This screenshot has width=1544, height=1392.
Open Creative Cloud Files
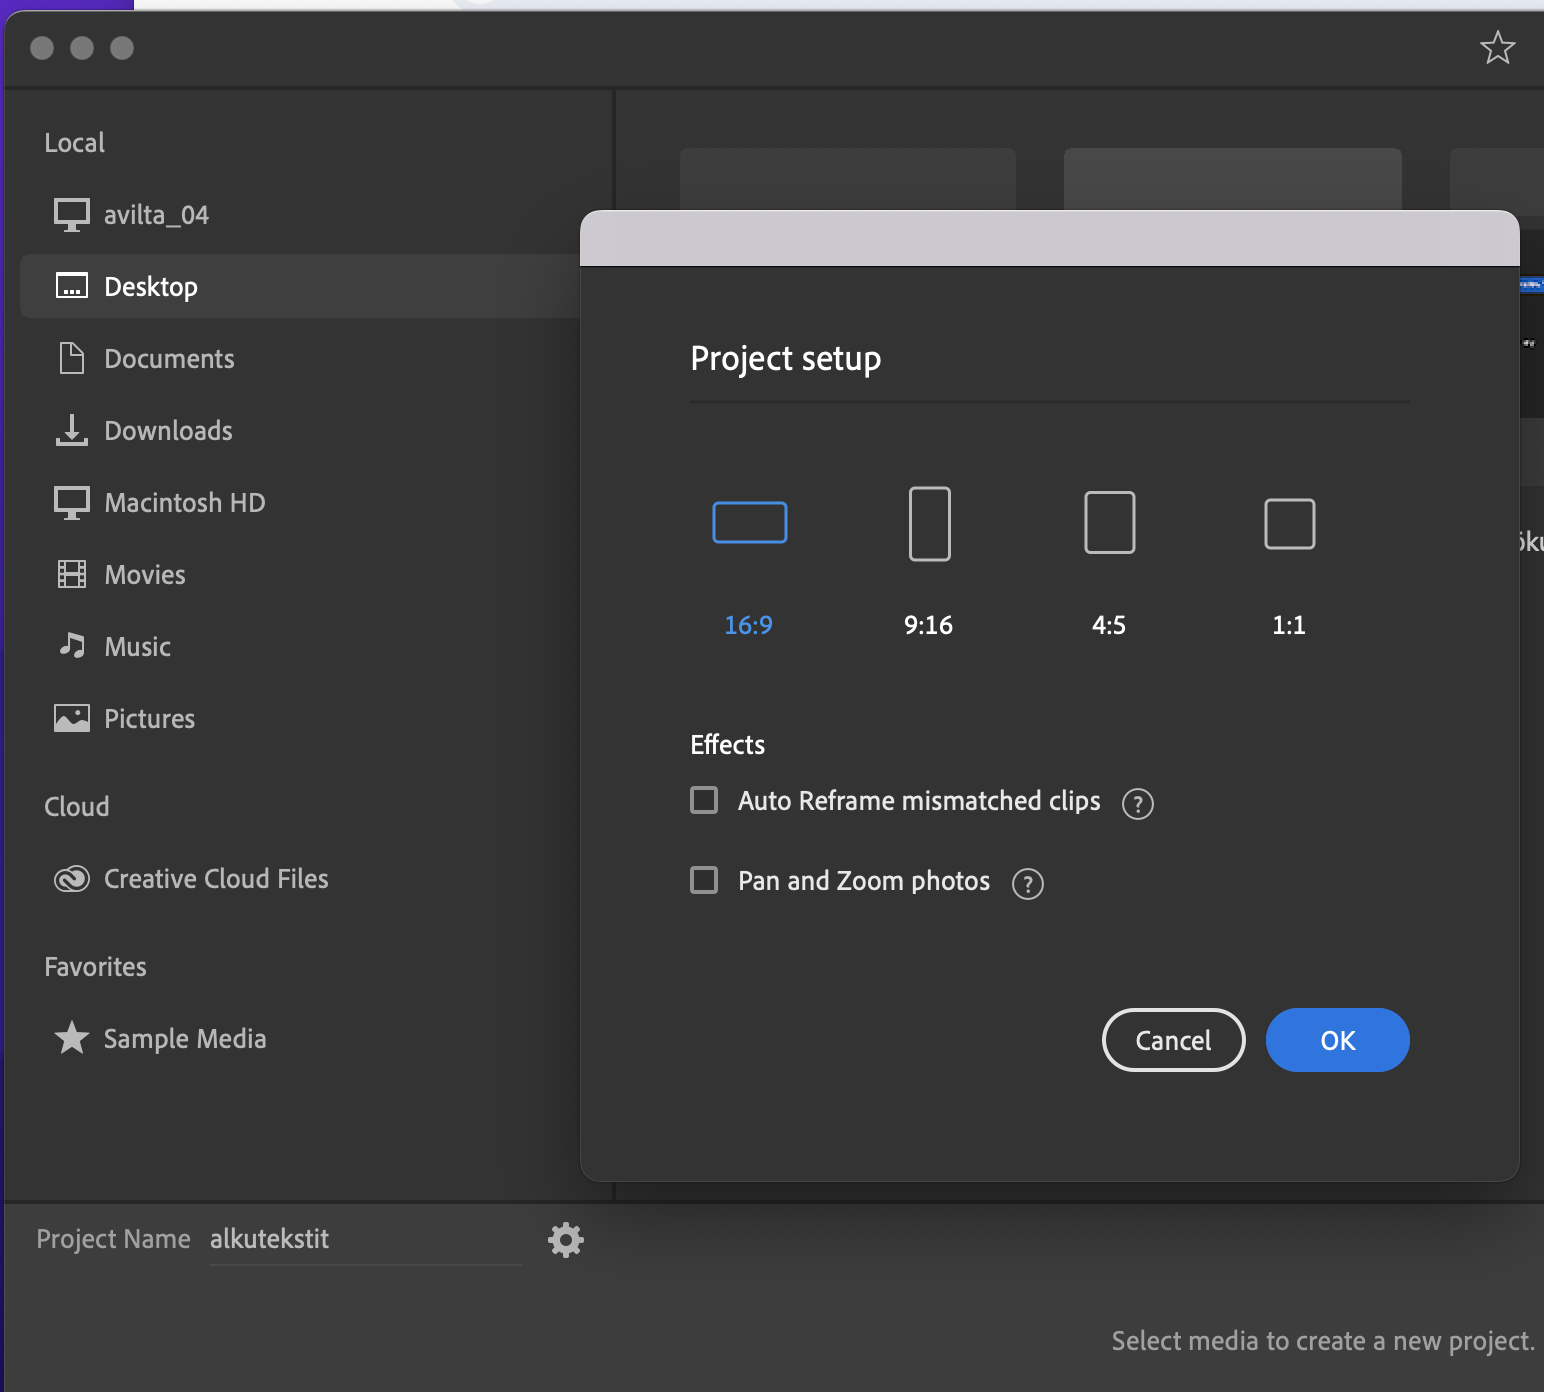216,879
